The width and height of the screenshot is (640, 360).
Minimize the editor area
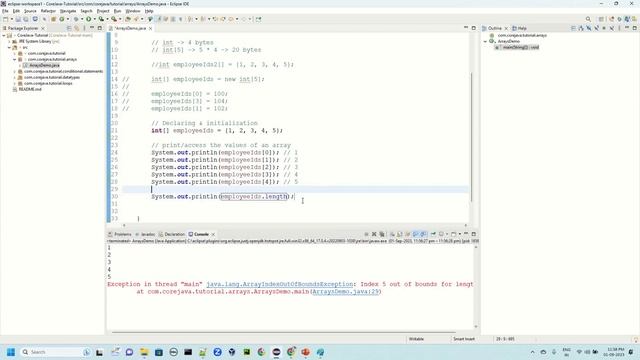pos(466,28)
